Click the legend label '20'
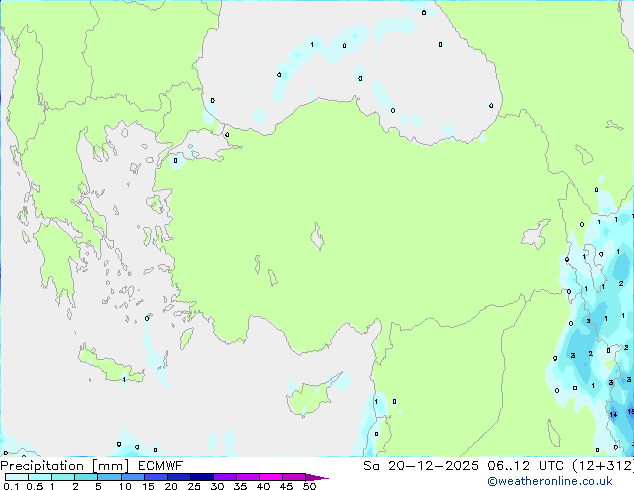This screenshot has height=490, width=634. point(171,486)
